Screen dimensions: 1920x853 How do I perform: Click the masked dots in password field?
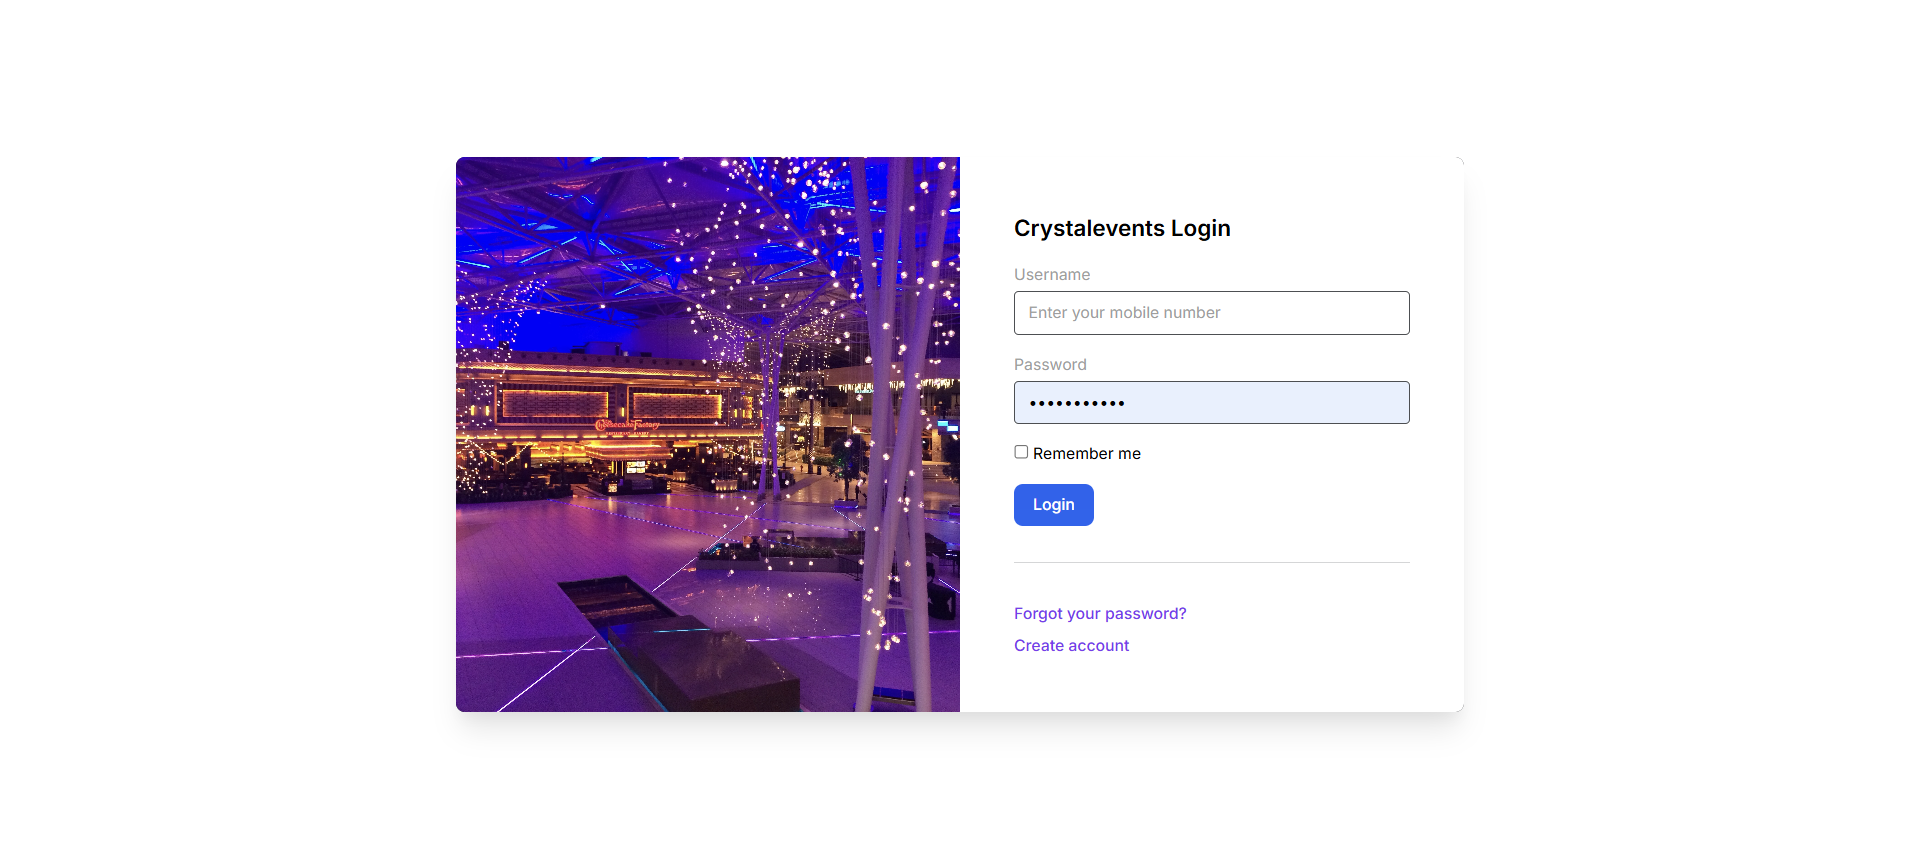1077,403
